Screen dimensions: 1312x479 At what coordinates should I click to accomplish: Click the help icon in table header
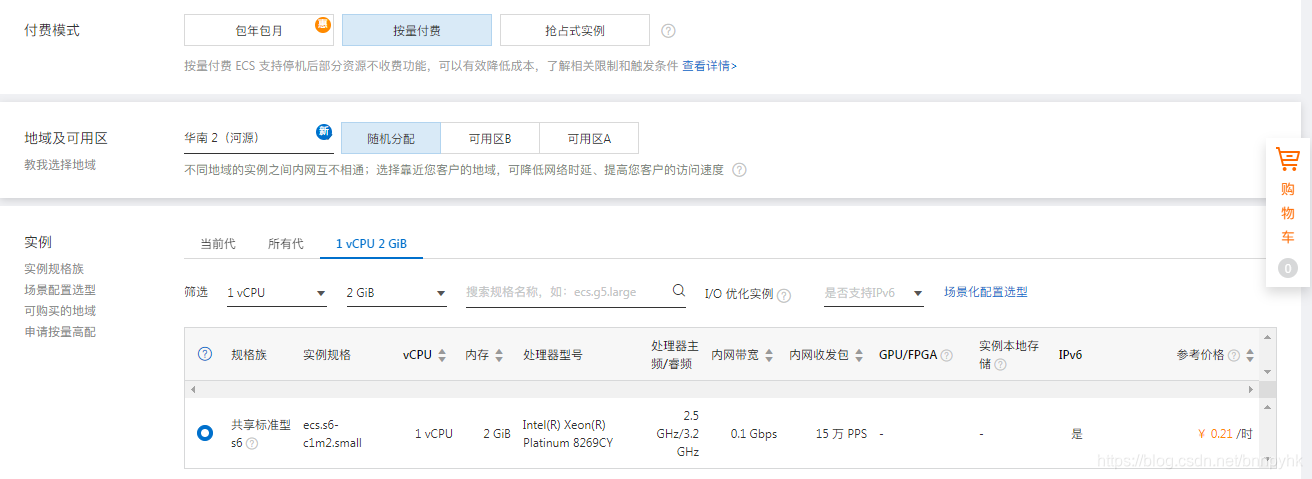pyautogui.click(x=205, y=354)
